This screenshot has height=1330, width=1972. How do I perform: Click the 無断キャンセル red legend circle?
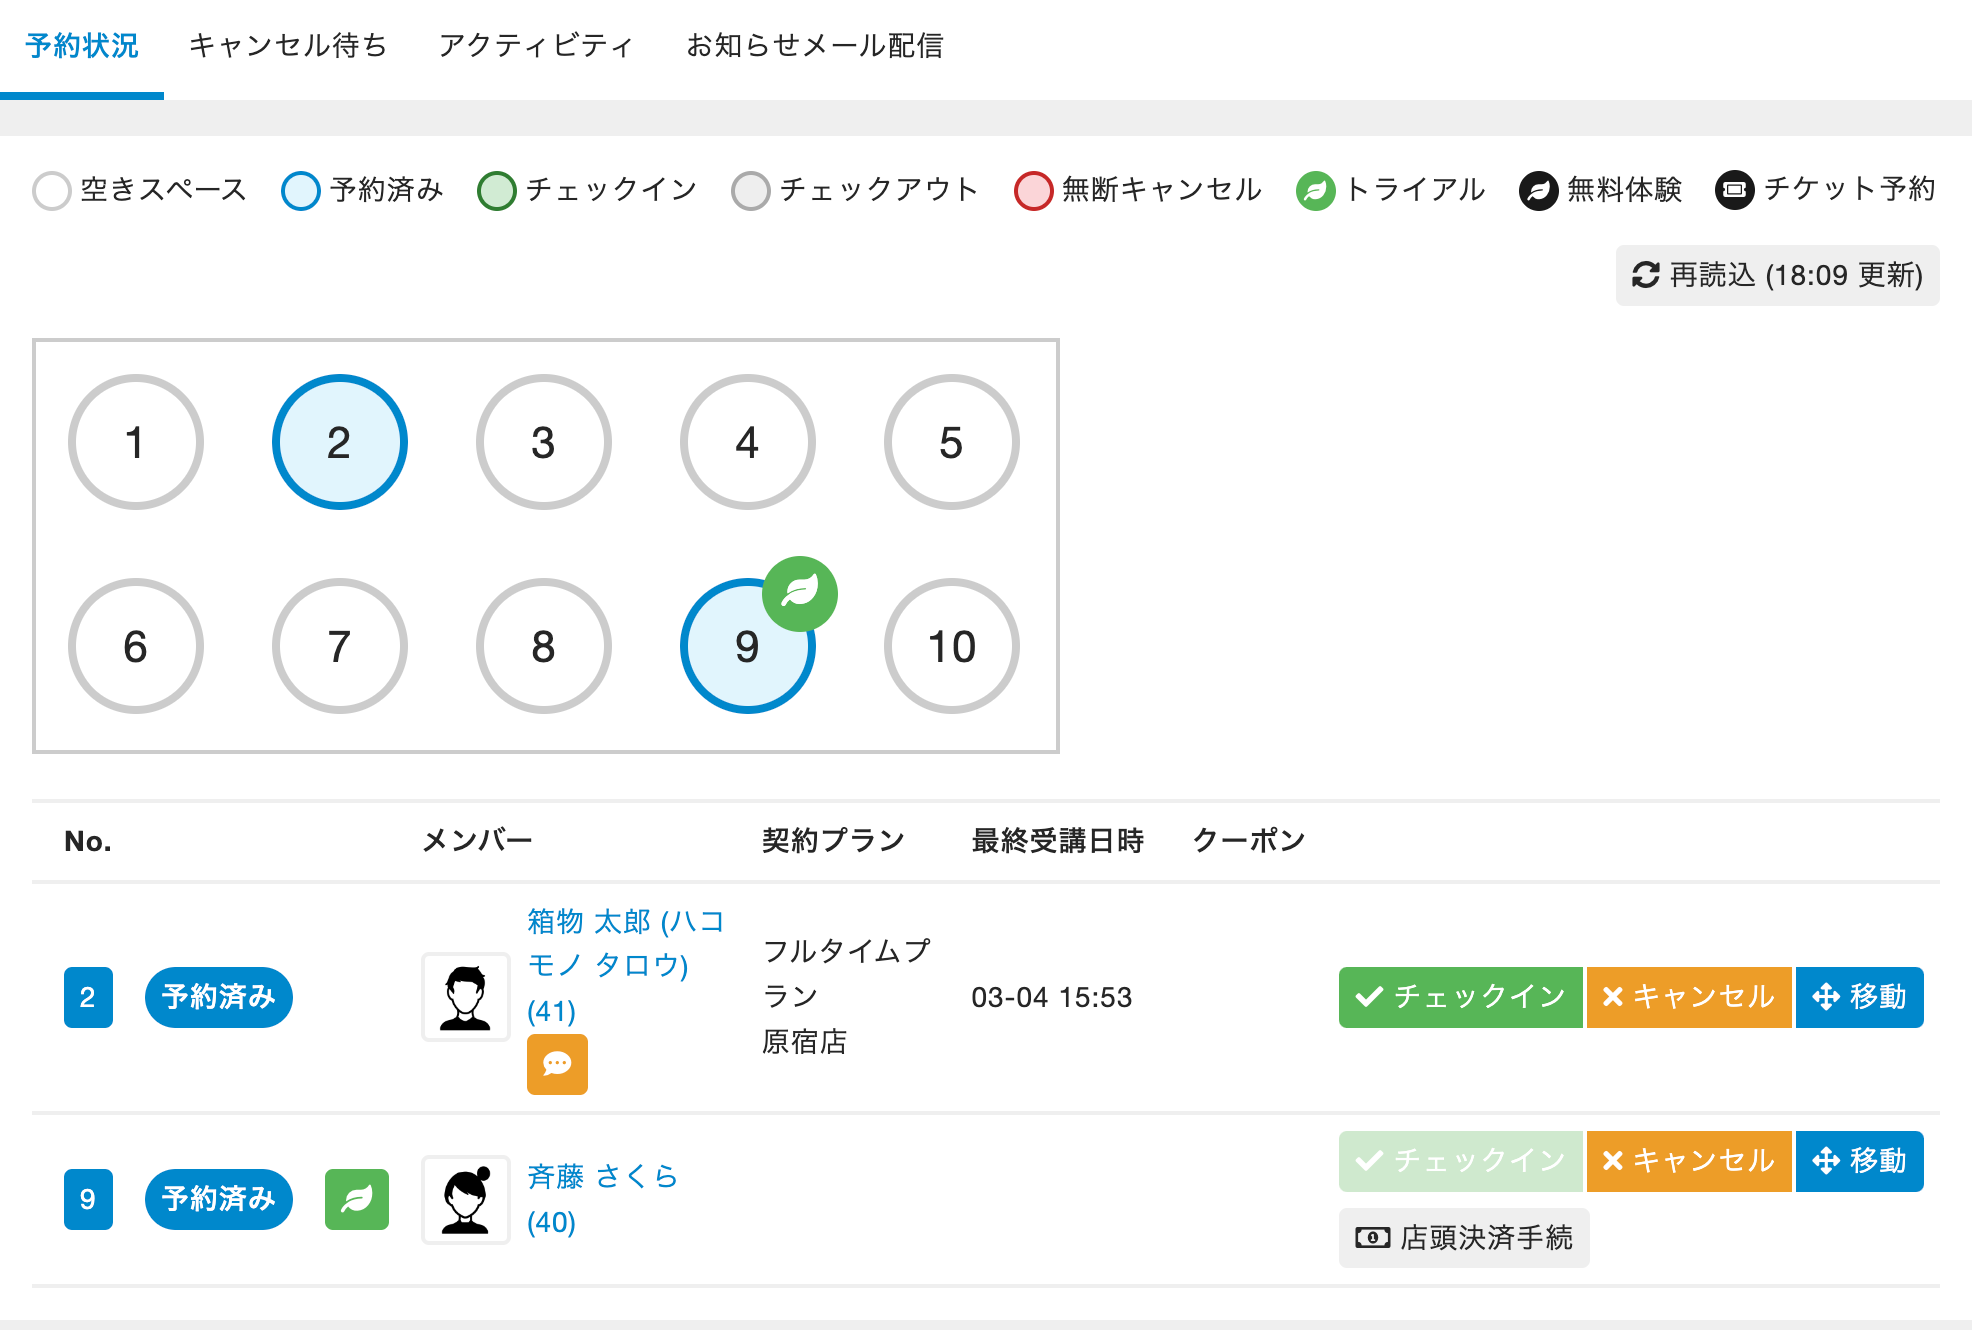click(1033, 190)
